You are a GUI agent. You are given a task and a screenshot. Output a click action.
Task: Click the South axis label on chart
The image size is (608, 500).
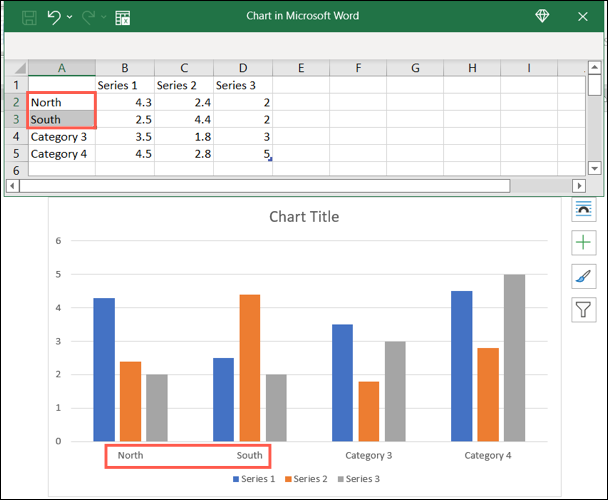249,455
